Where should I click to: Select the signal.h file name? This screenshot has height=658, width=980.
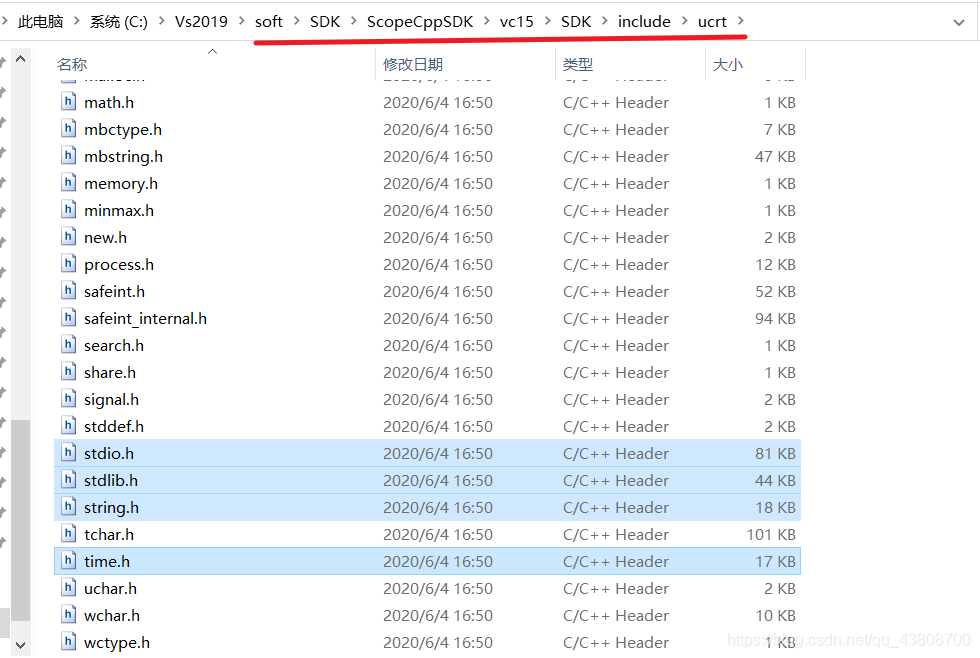(x=111, y=399)
